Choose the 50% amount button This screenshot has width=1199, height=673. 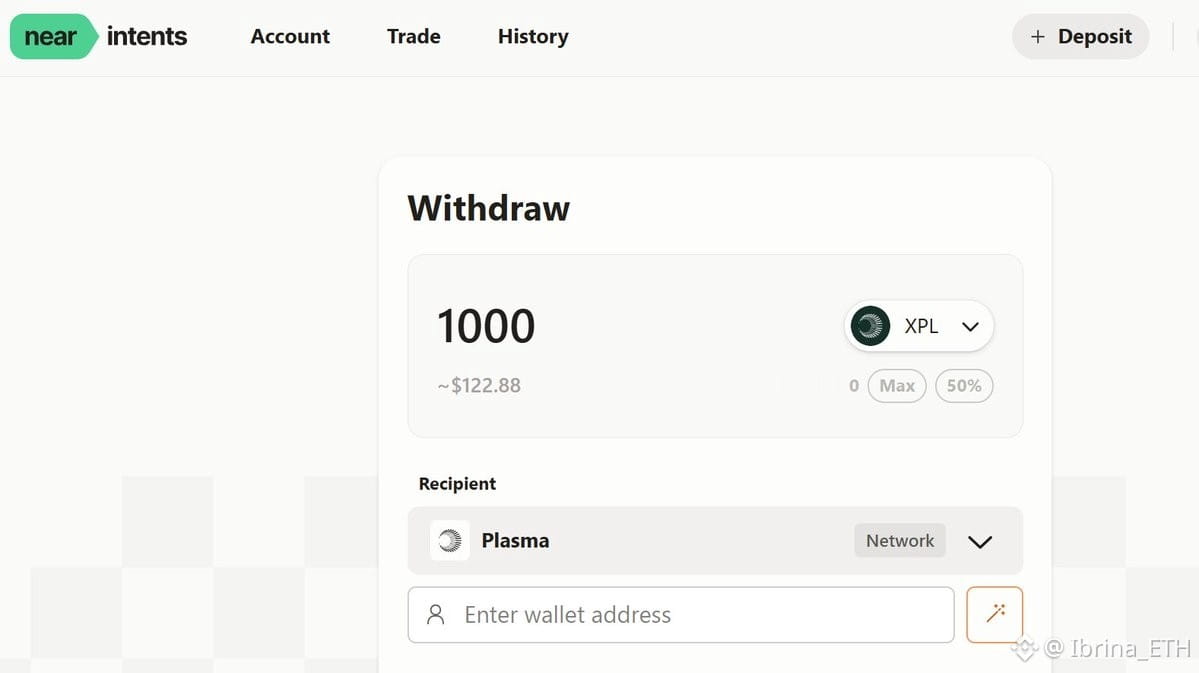click(x=964, y=386)
